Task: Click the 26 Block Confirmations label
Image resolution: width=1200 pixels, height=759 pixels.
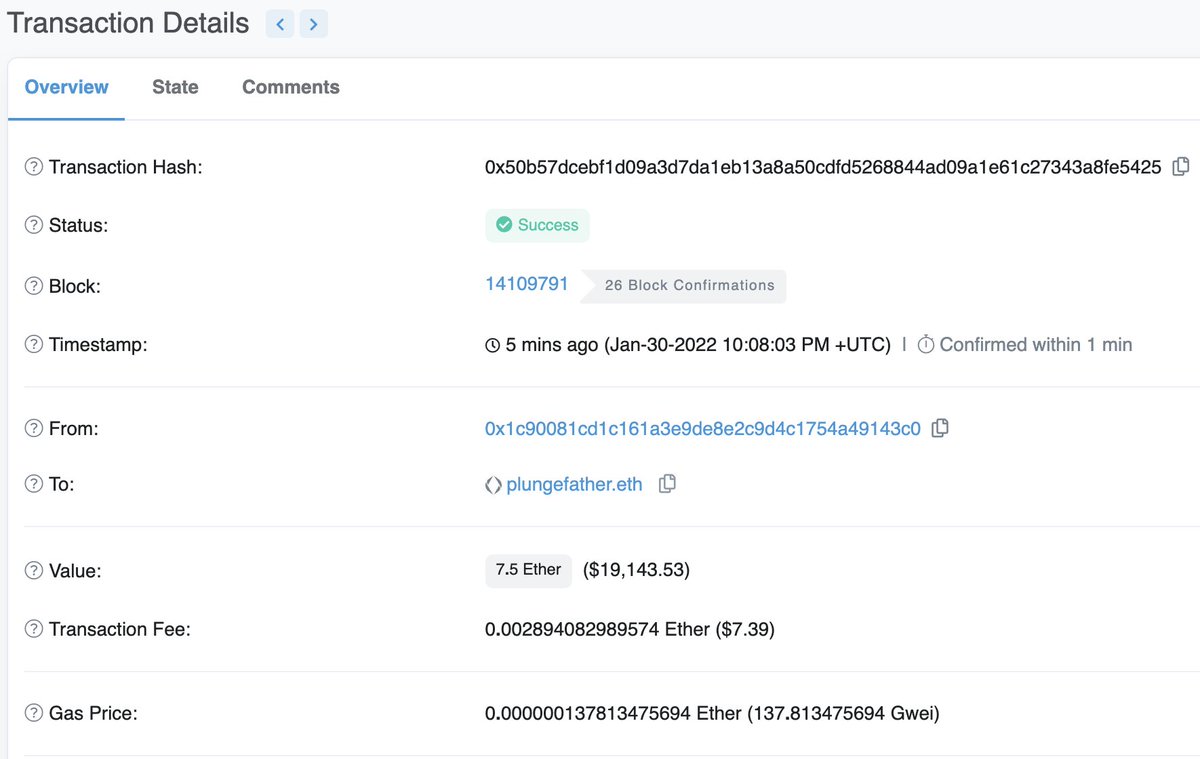Action: [689, 286]
